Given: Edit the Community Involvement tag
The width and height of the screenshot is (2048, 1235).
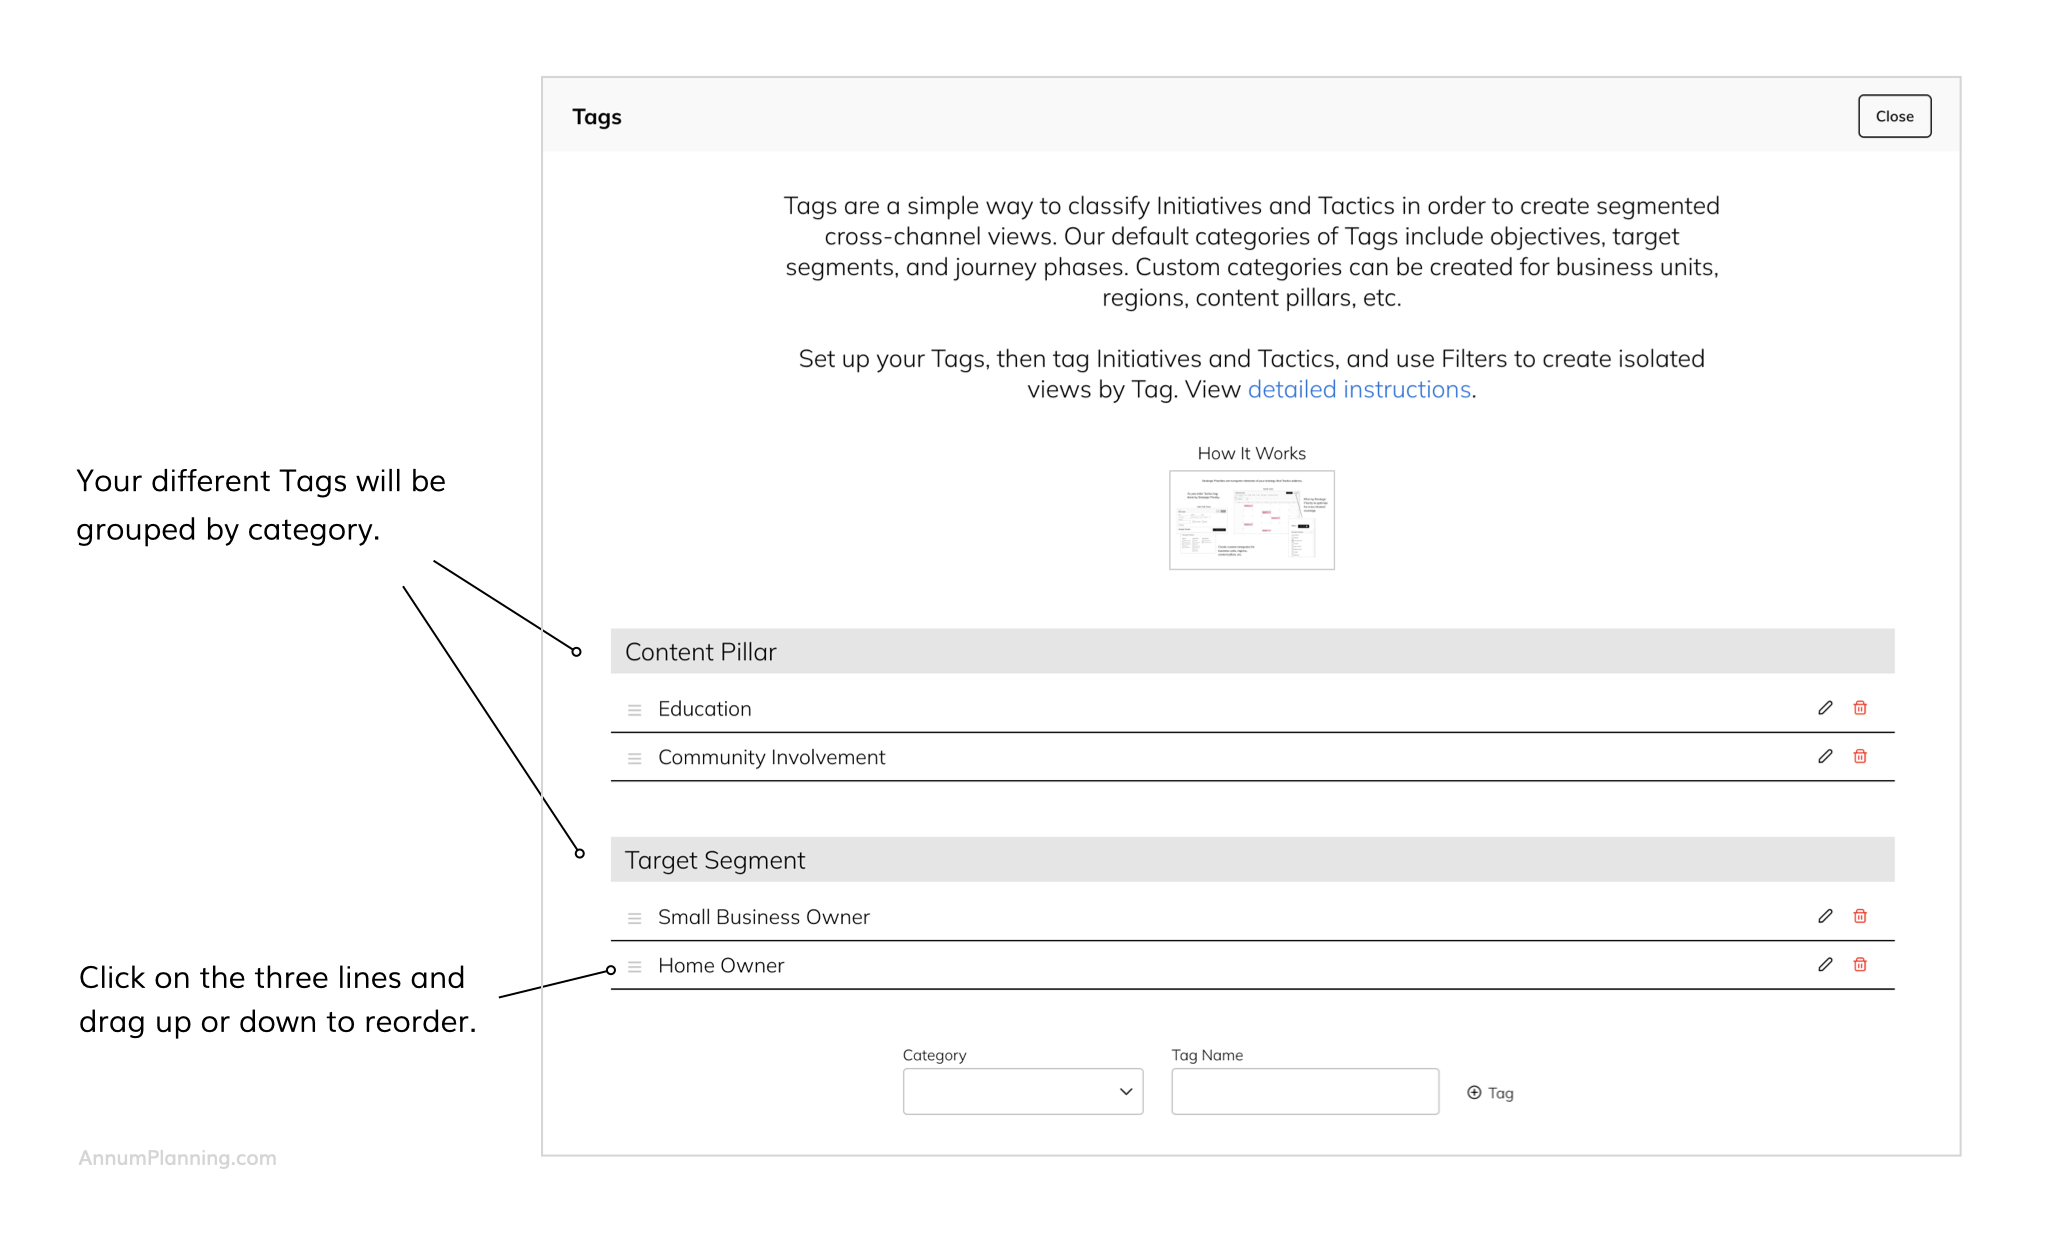Looking at the screenshot, I should (x=1825, y=756).
